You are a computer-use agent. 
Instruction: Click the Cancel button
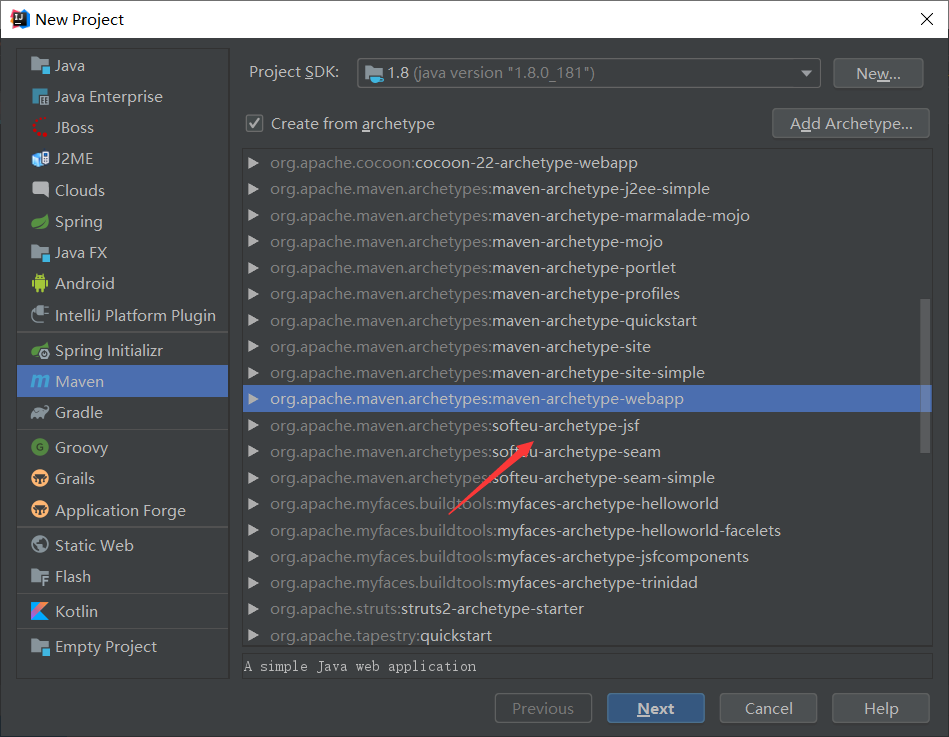(769, 708)
